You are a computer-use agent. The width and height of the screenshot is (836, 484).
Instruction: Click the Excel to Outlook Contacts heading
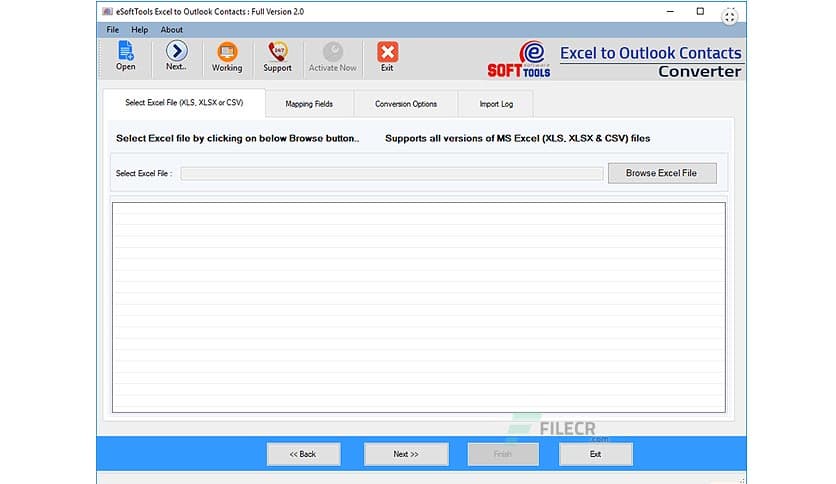point(650,53)
